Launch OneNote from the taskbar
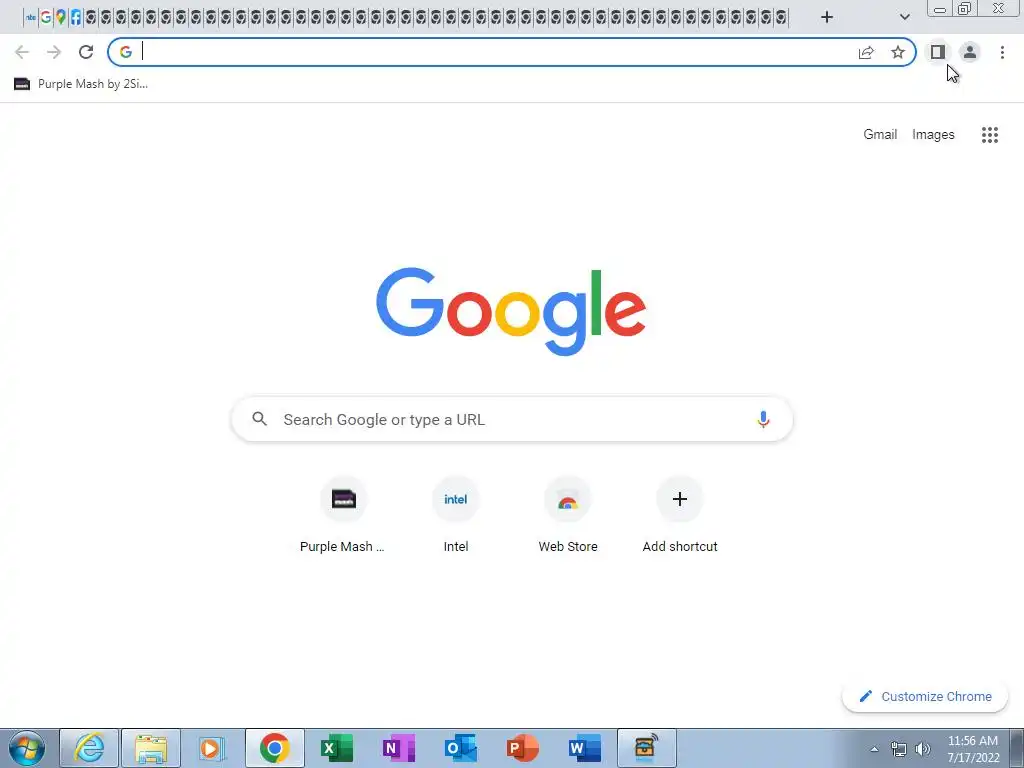Viewport: 1024px width, 768px height. [398, 748]
